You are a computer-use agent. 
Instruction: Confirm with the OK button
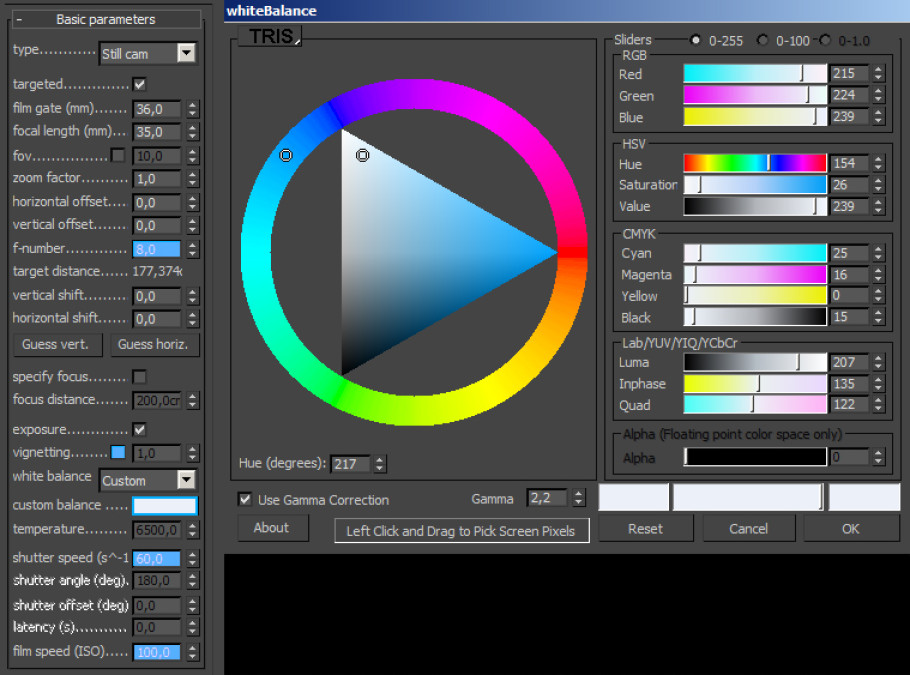point(851,529)
